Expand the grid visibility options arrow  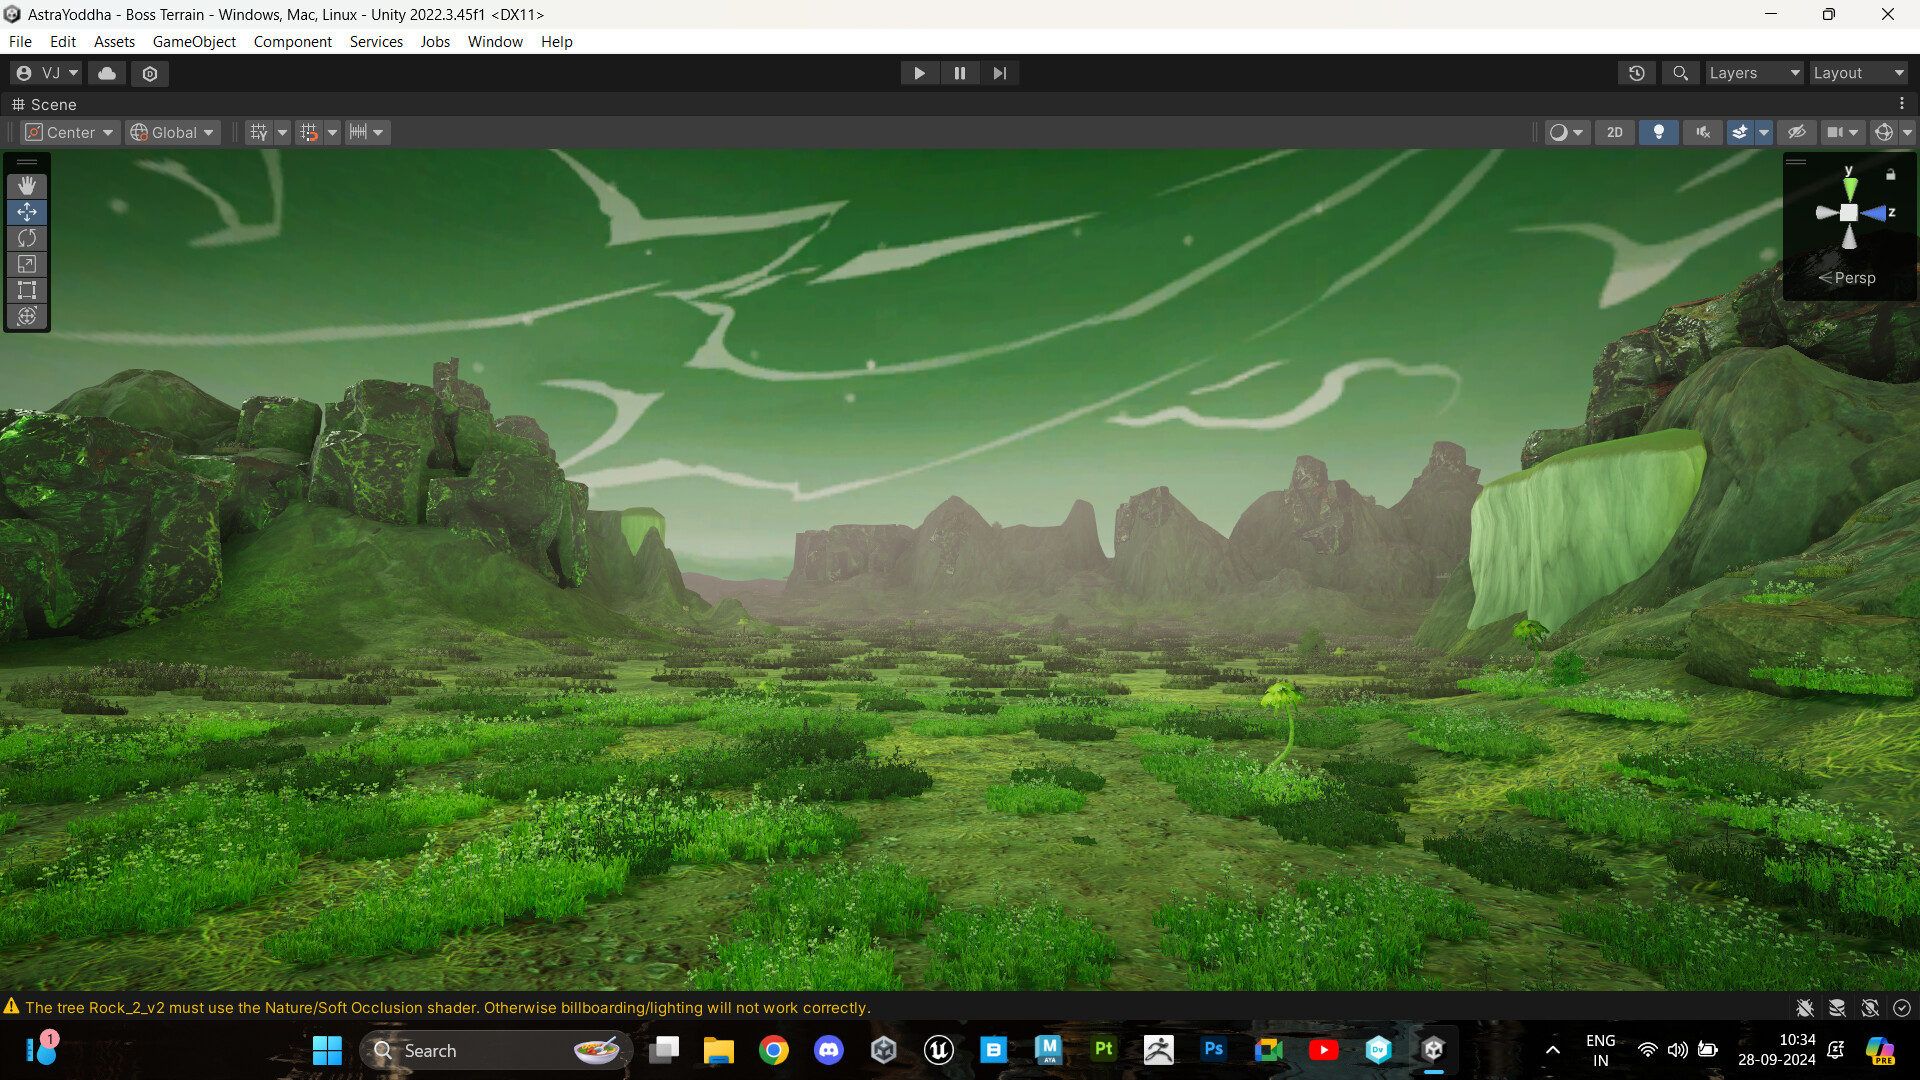coord(283,132)
